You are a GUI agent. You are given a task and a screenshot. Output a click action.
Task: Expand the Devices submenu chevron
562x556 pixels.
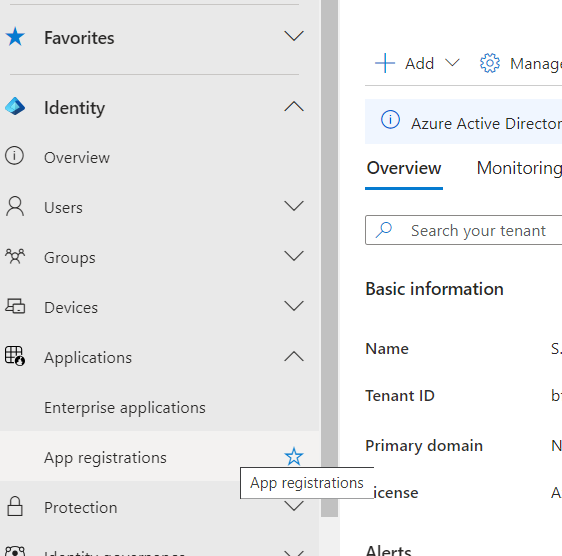294,306
